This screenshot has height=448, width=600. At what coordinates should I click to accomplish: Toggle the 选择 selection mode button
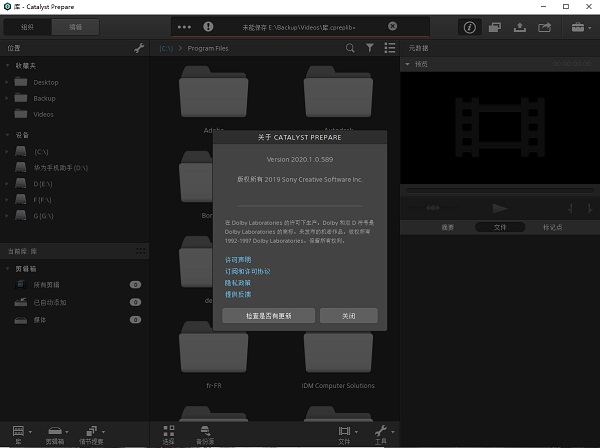(x=168, y=432)
